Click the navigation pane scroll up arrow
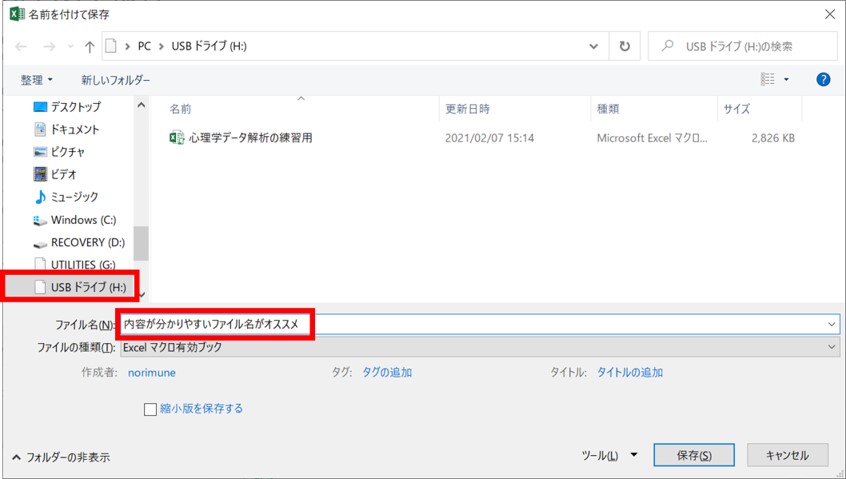 coord(141,105)
